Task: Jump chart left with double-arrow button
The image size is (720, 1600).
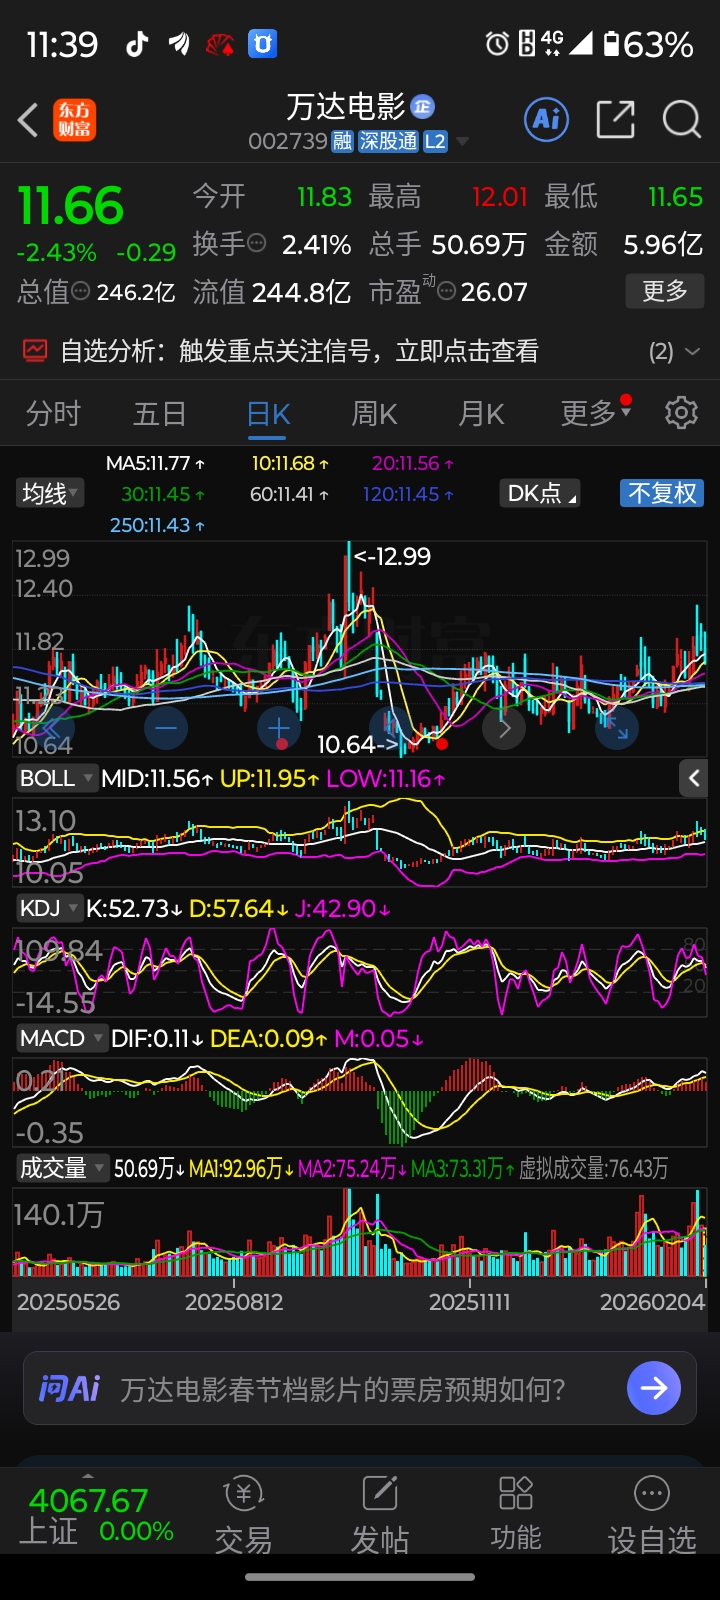Action: 52,728
